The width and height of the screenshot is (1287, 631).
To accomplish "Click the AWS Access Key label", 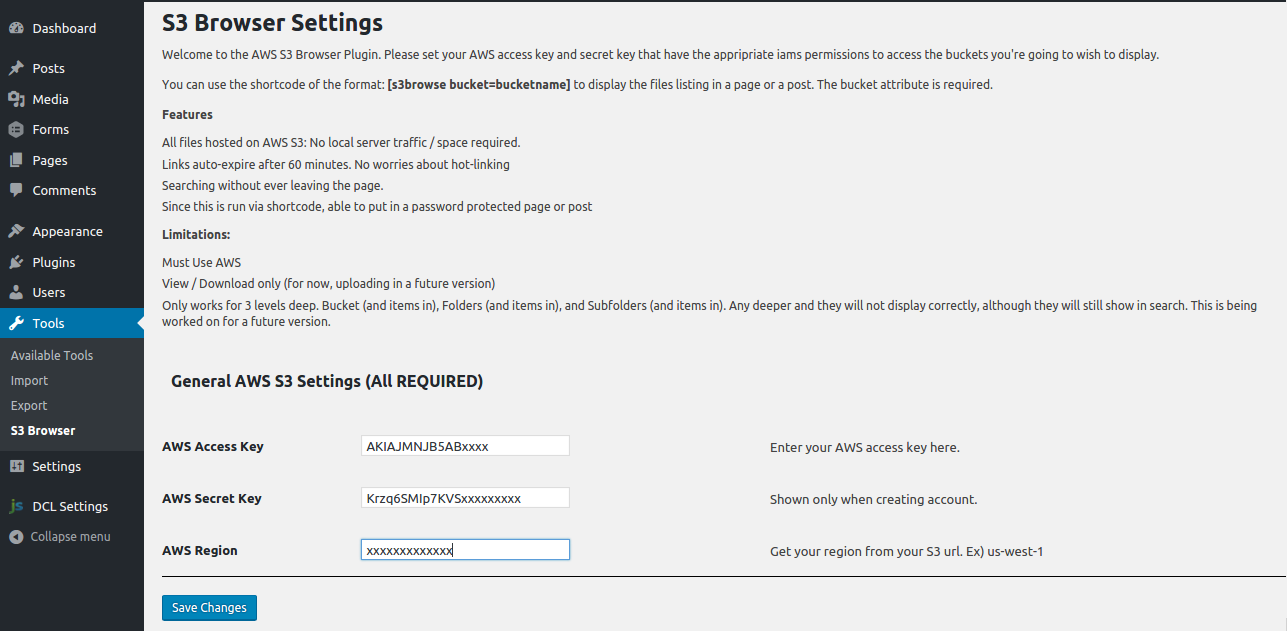I will 213,446.
